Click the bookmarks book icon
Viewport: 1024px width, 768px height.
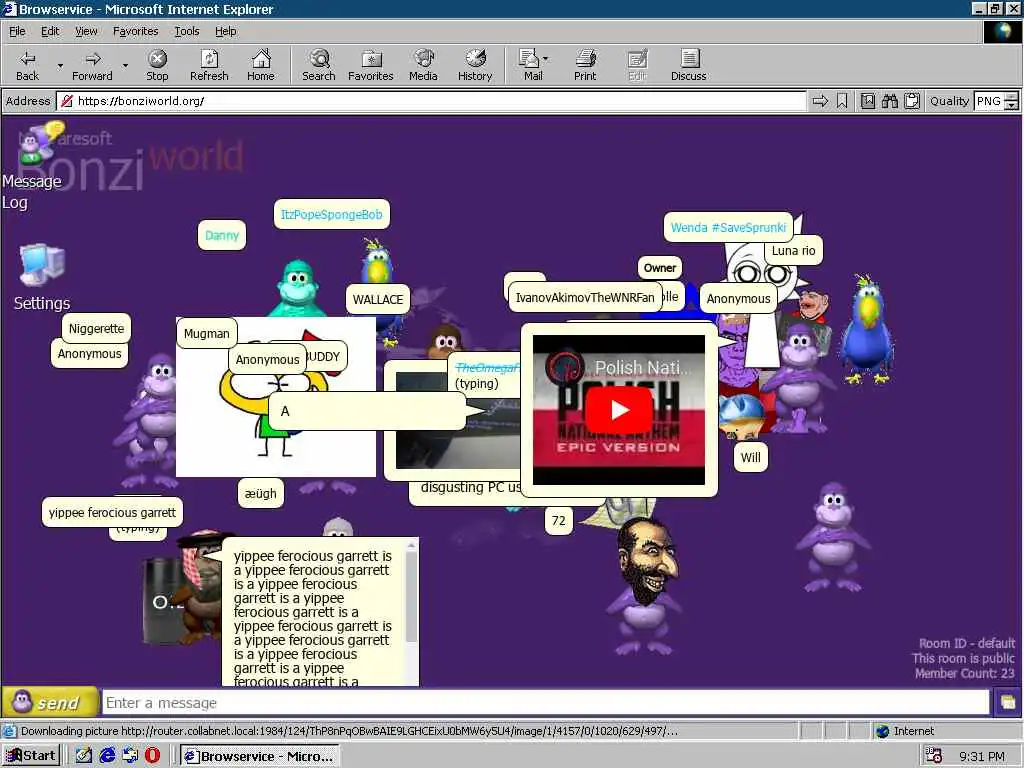867,101
